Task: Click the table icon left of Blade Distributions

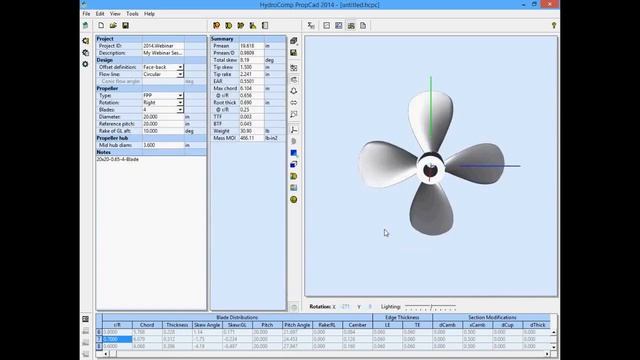Action: 85,319
